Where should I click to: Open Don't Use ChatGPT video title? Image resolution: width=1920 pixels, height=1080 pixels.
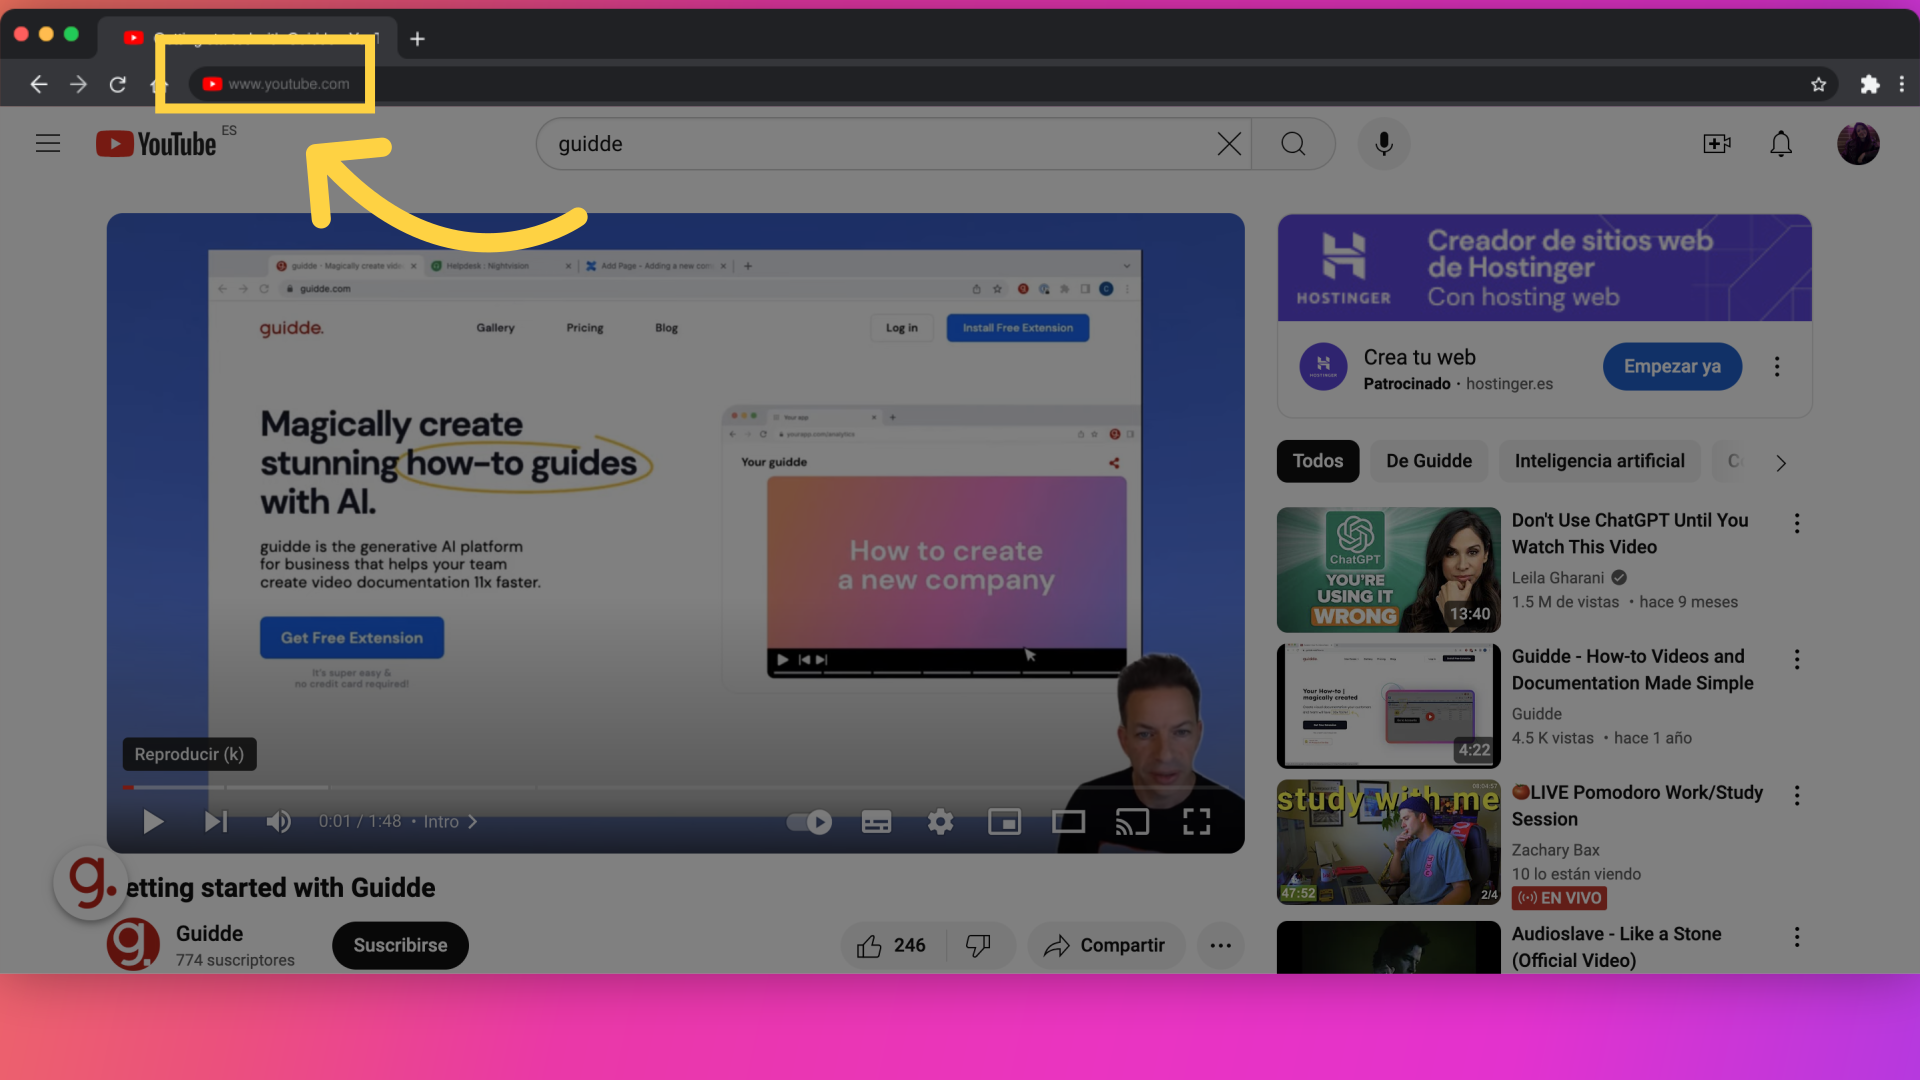(x=1630, y=534)
